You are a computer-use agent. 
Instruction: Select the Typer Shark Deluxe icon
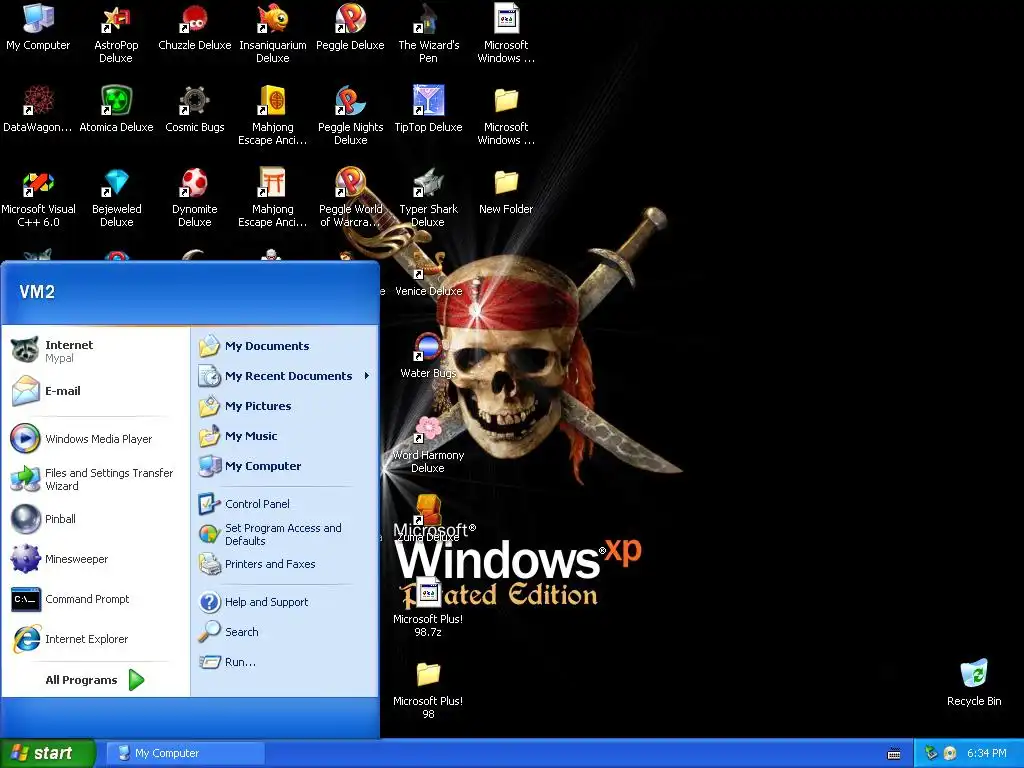[x=428, y=183]
